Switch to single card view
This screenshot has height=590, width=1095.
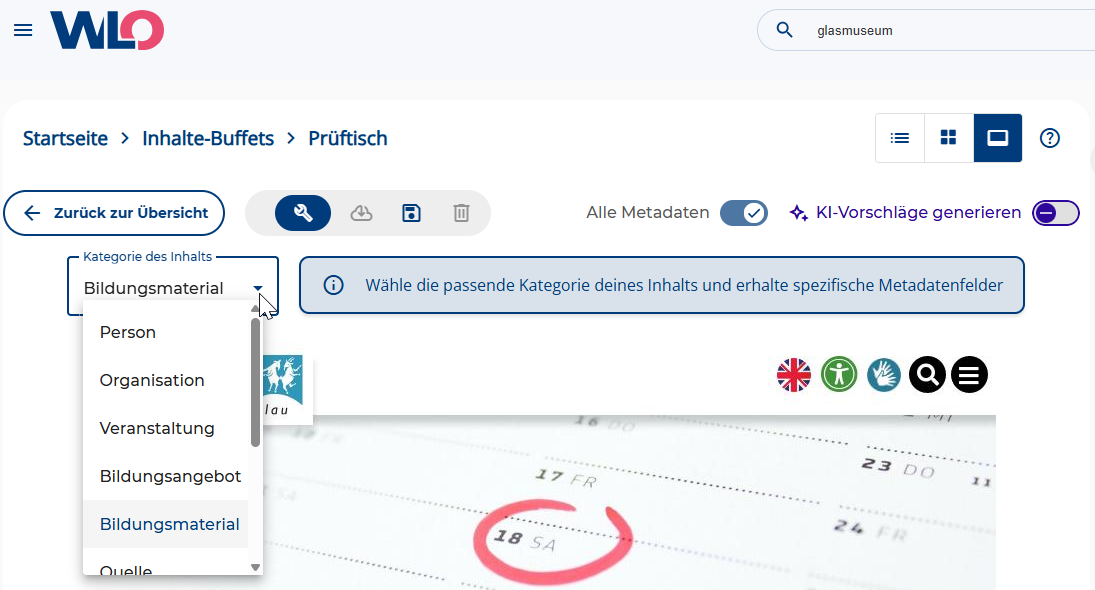pos(997,138)
